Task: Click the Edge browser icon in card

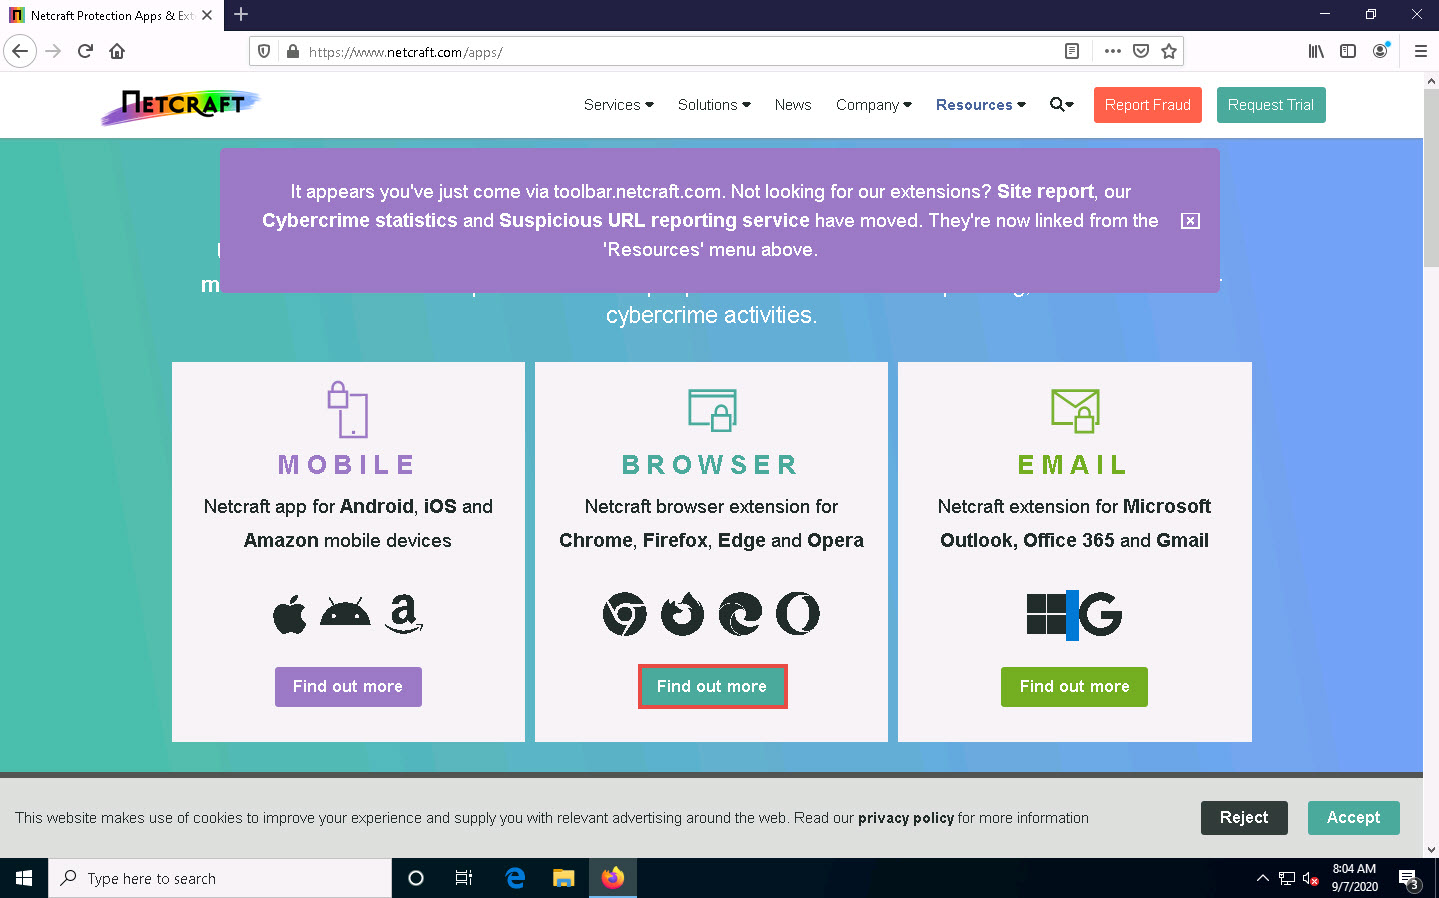Action: click(x=740, y=614)
